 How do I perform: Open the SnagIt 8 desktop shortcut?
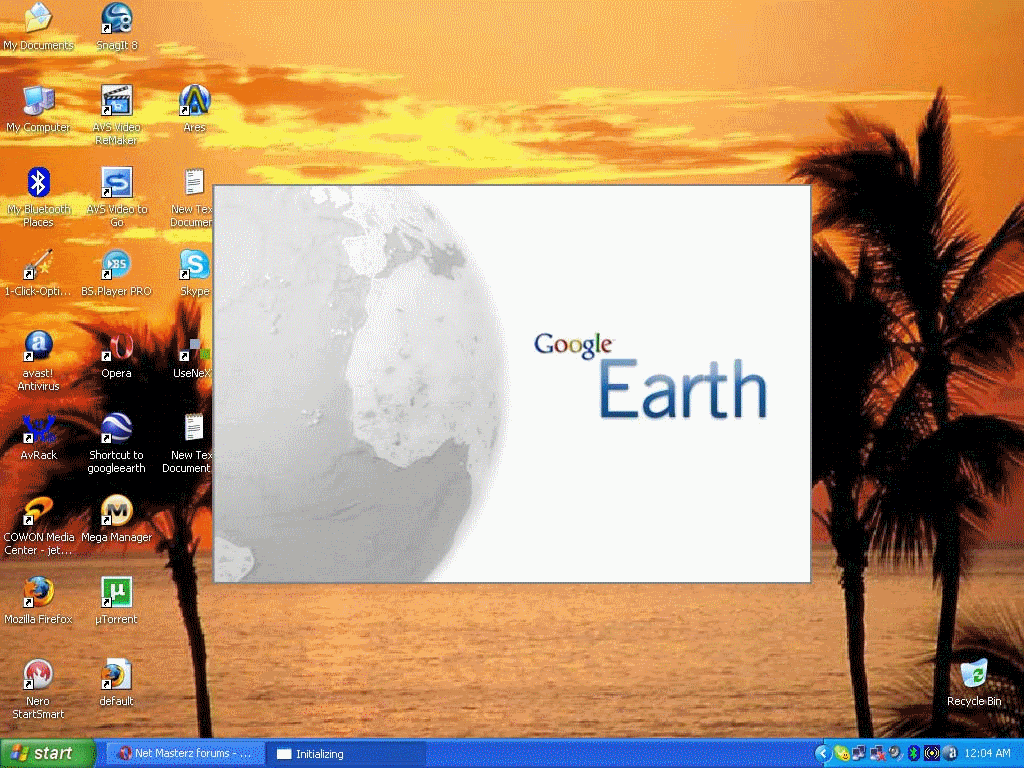coord(116,19)
